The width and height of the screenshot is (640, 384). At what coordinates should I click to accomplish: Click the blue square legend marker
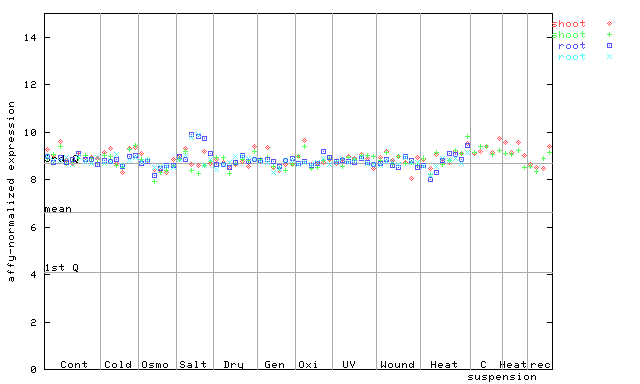click(609, 46)
